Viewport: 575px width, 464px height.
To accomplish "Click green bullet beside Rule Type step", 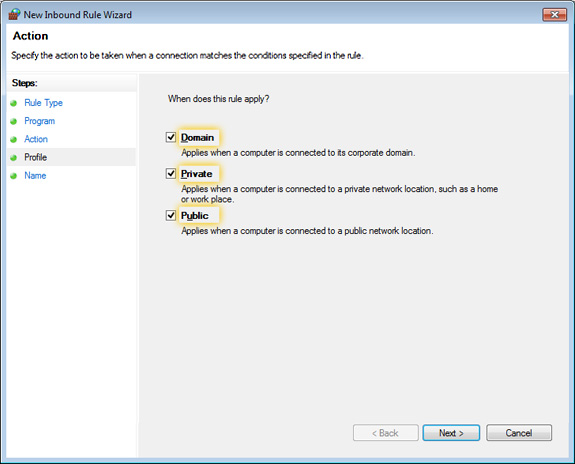I will coord(14,103).
